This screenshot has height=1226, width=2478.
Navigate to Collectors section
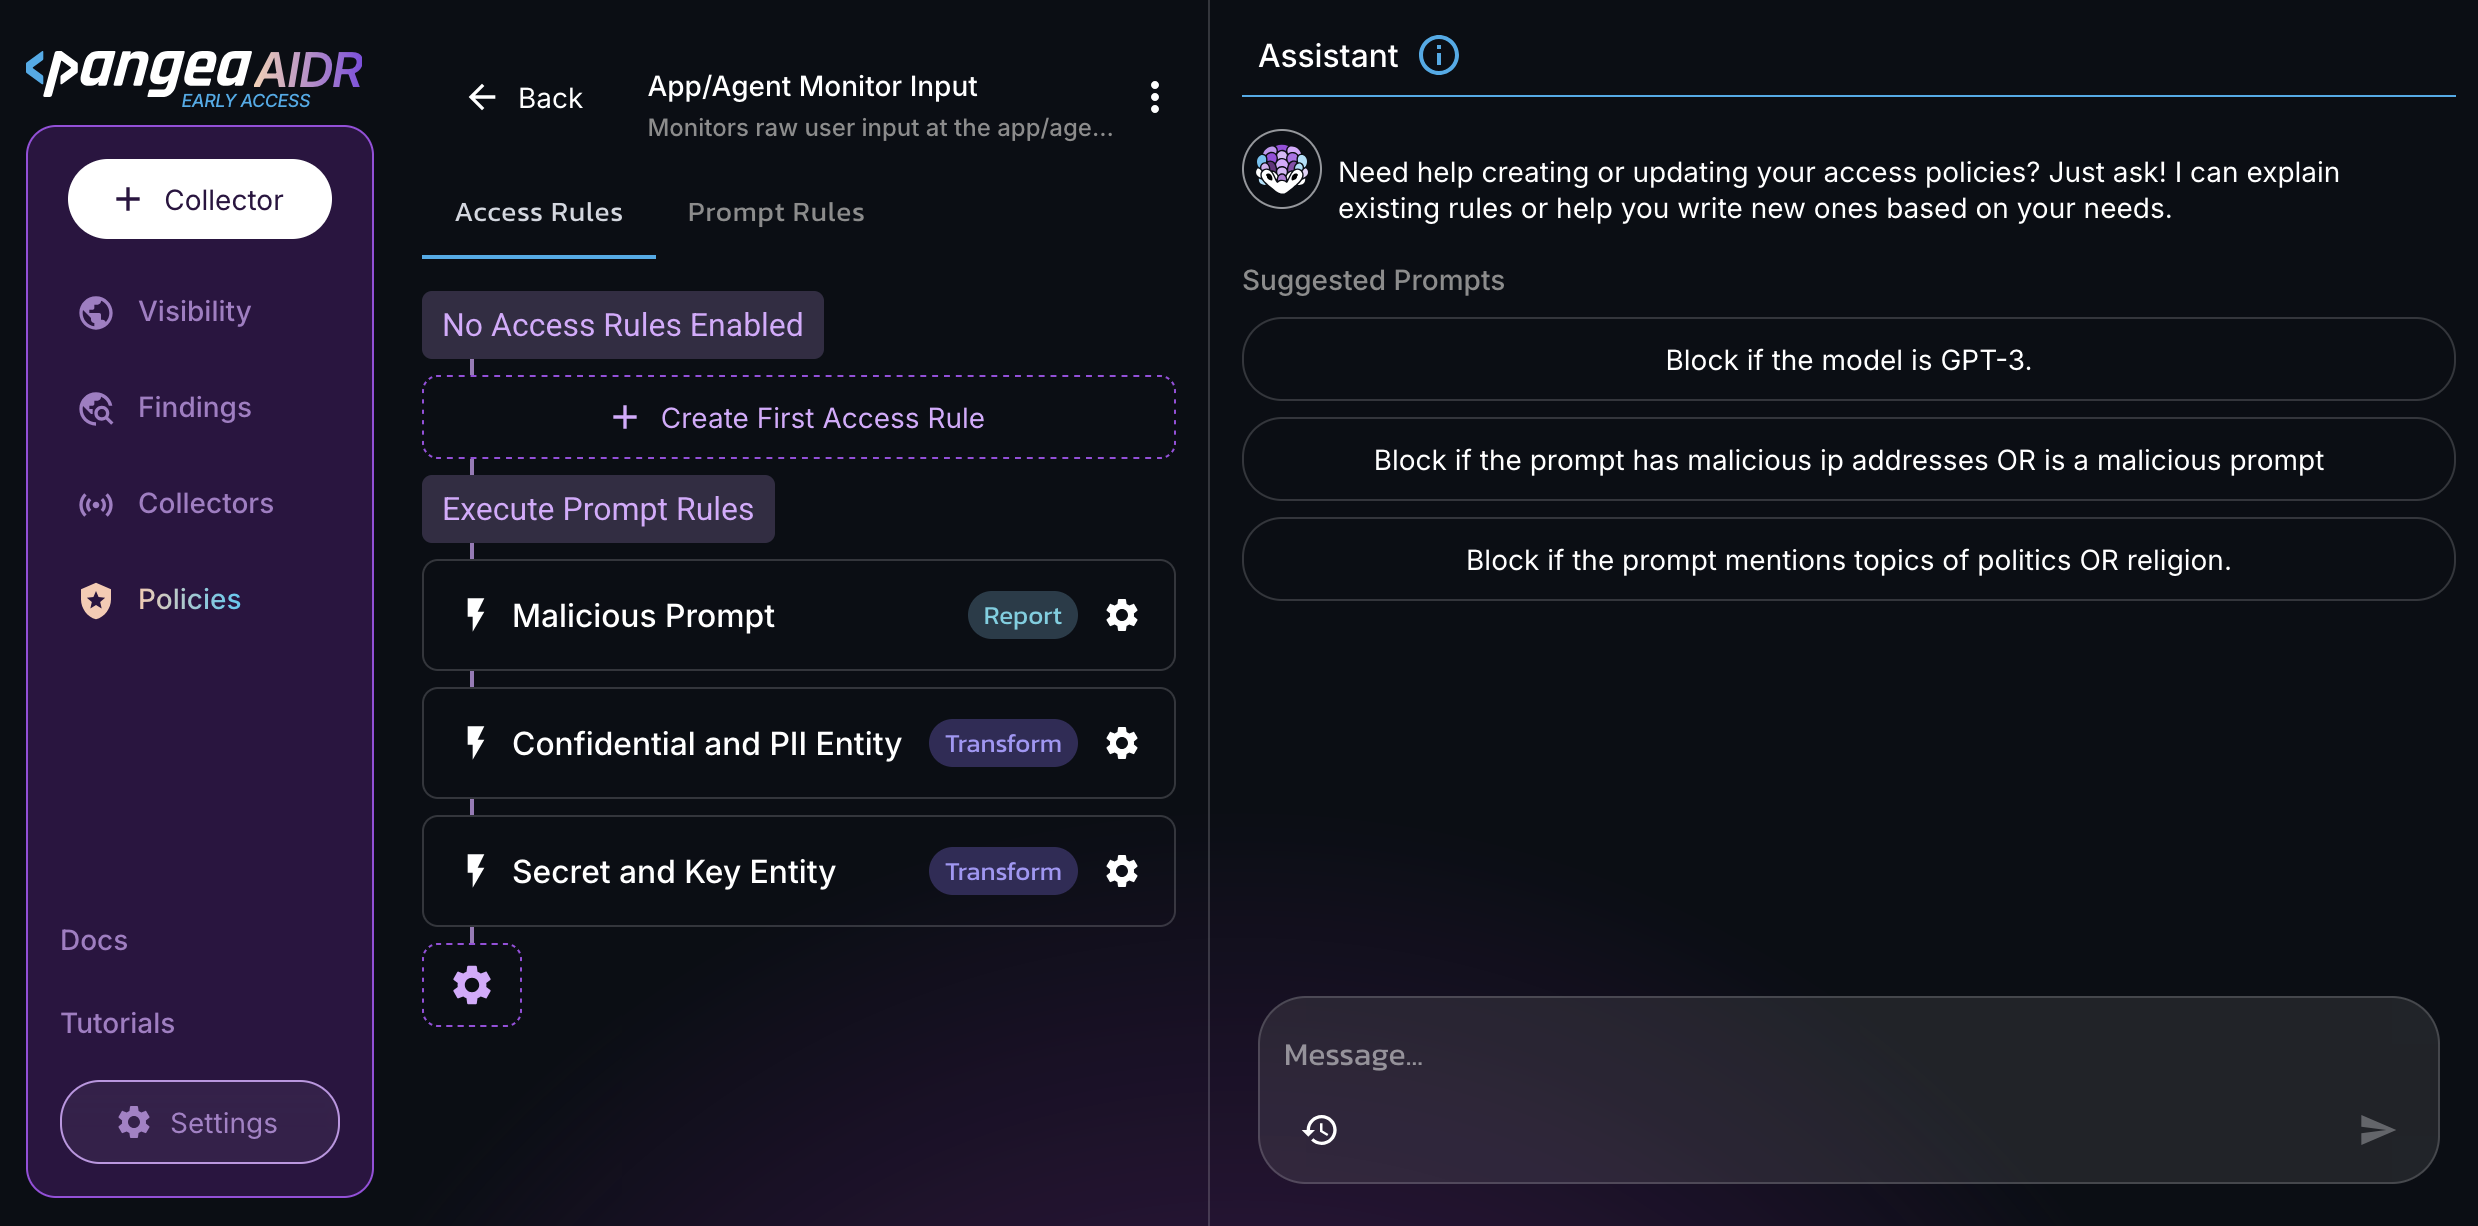point(205,503)
